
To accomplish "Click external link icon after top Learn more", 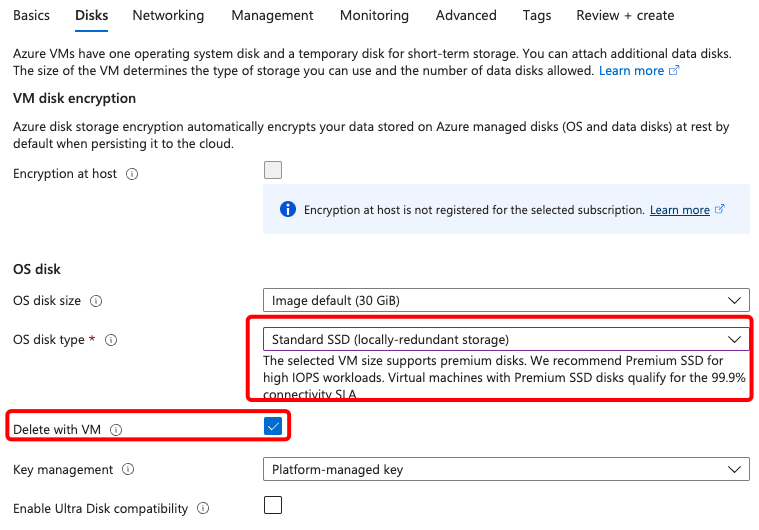I will click(674, 71).
